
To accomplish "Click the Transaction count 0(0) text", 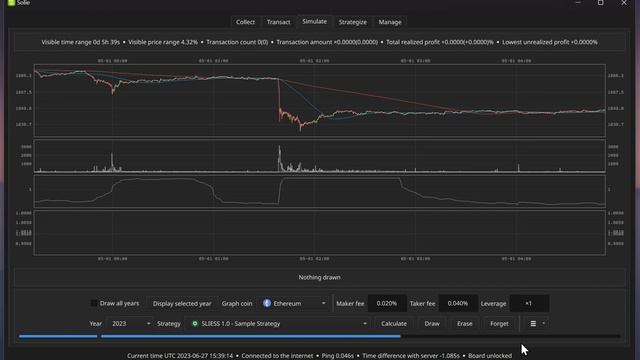I will [x=237, y=42].
